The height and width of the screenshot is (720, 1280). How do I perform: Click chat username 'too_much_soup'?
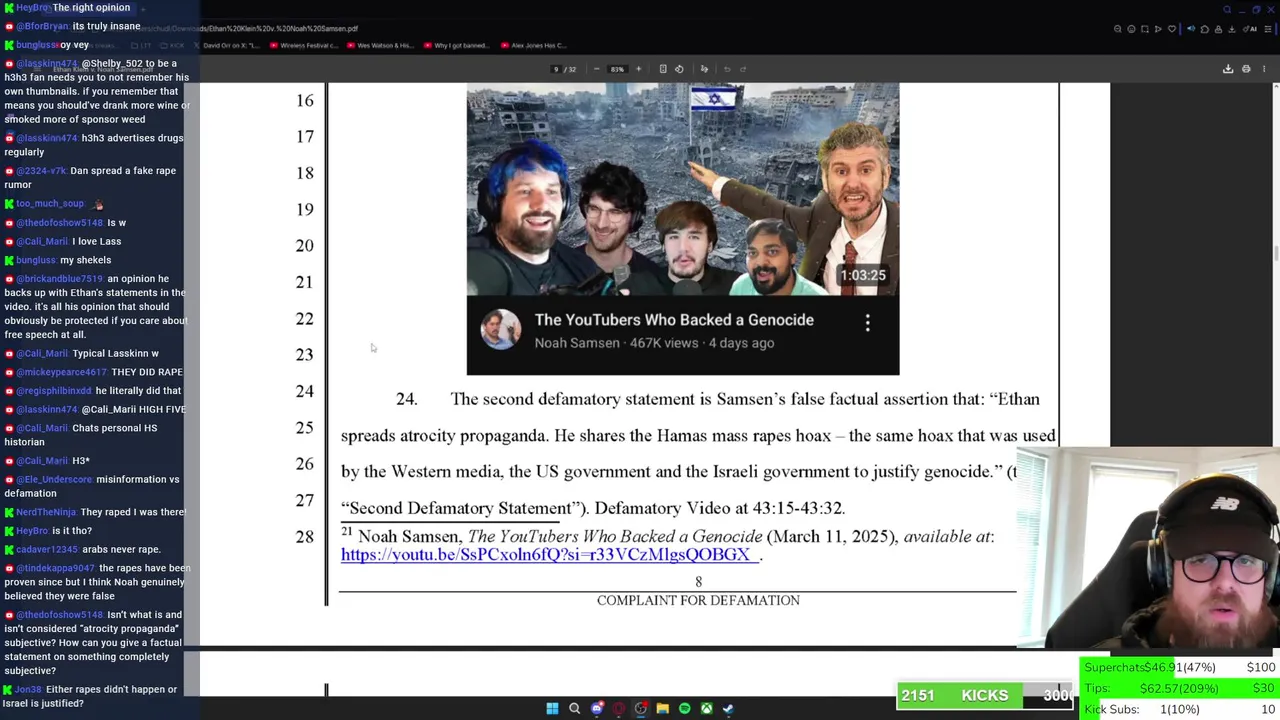pyautogui.click(x=50, y=204)
